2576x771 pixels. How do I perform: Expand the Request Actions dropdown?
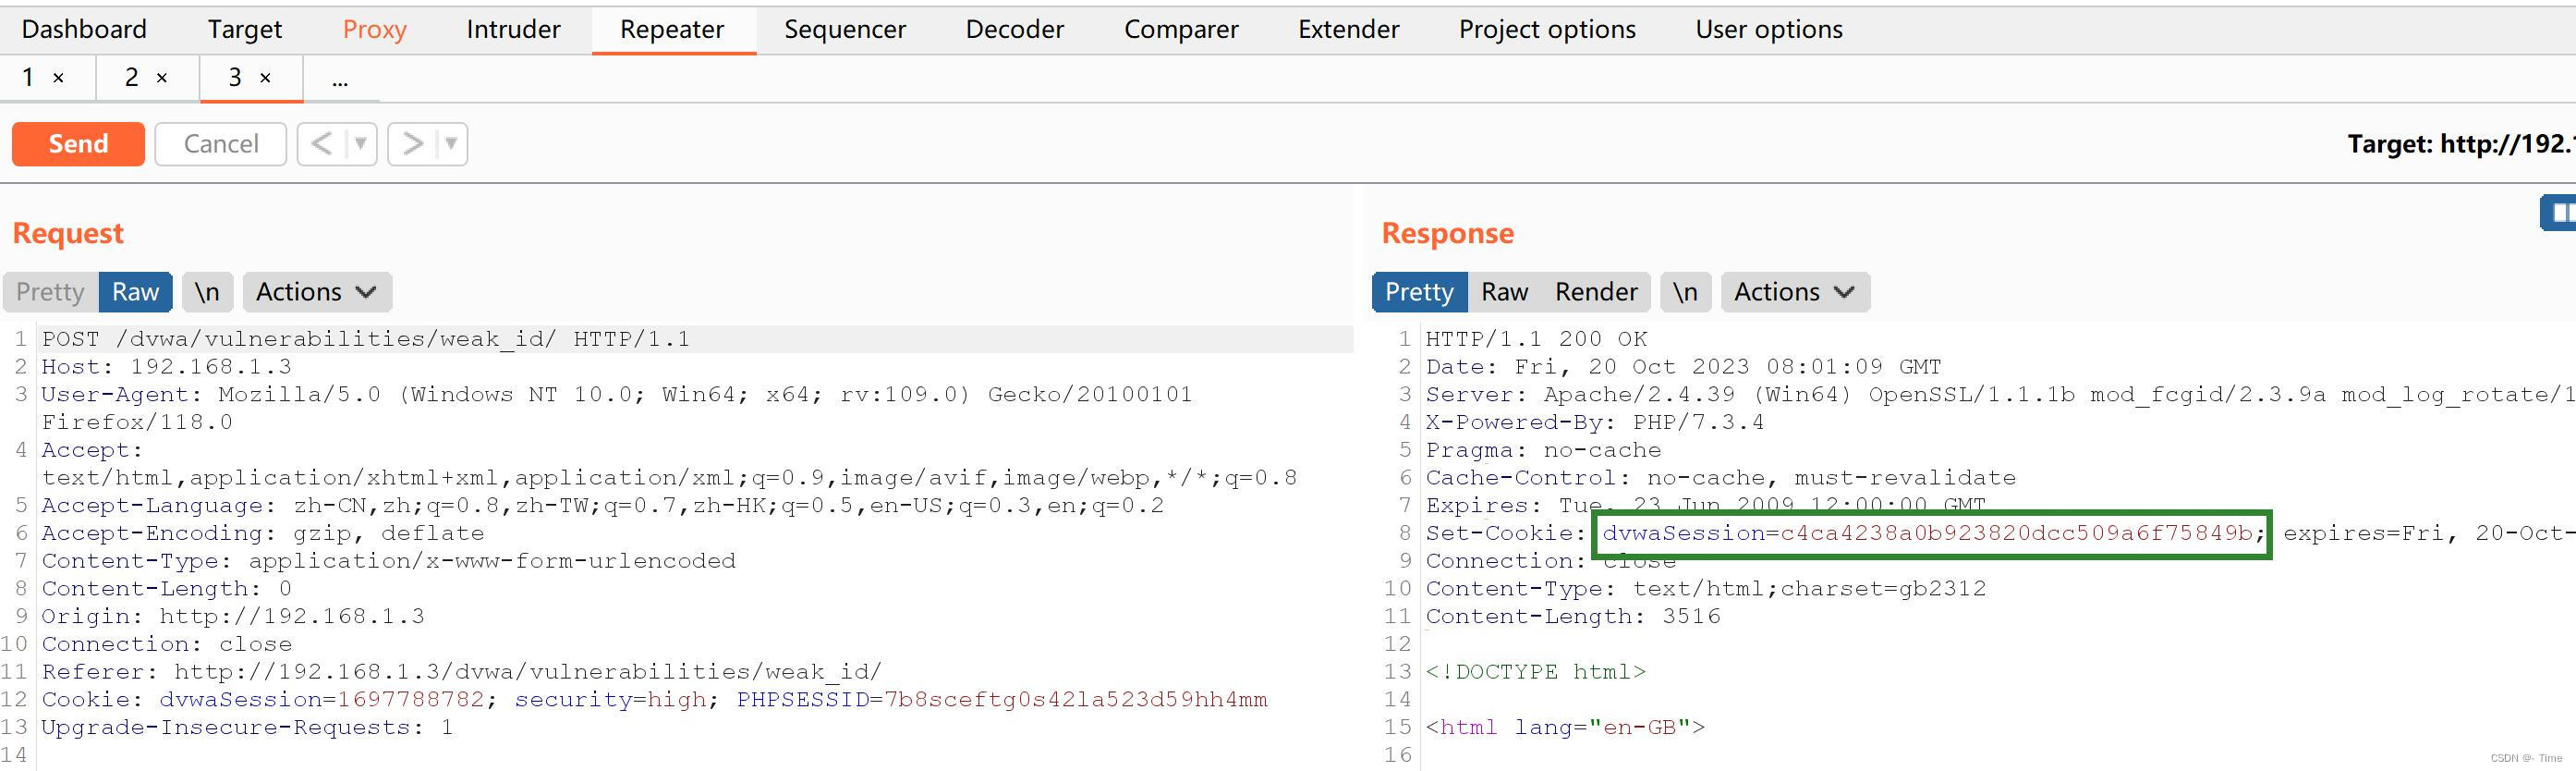316,292
